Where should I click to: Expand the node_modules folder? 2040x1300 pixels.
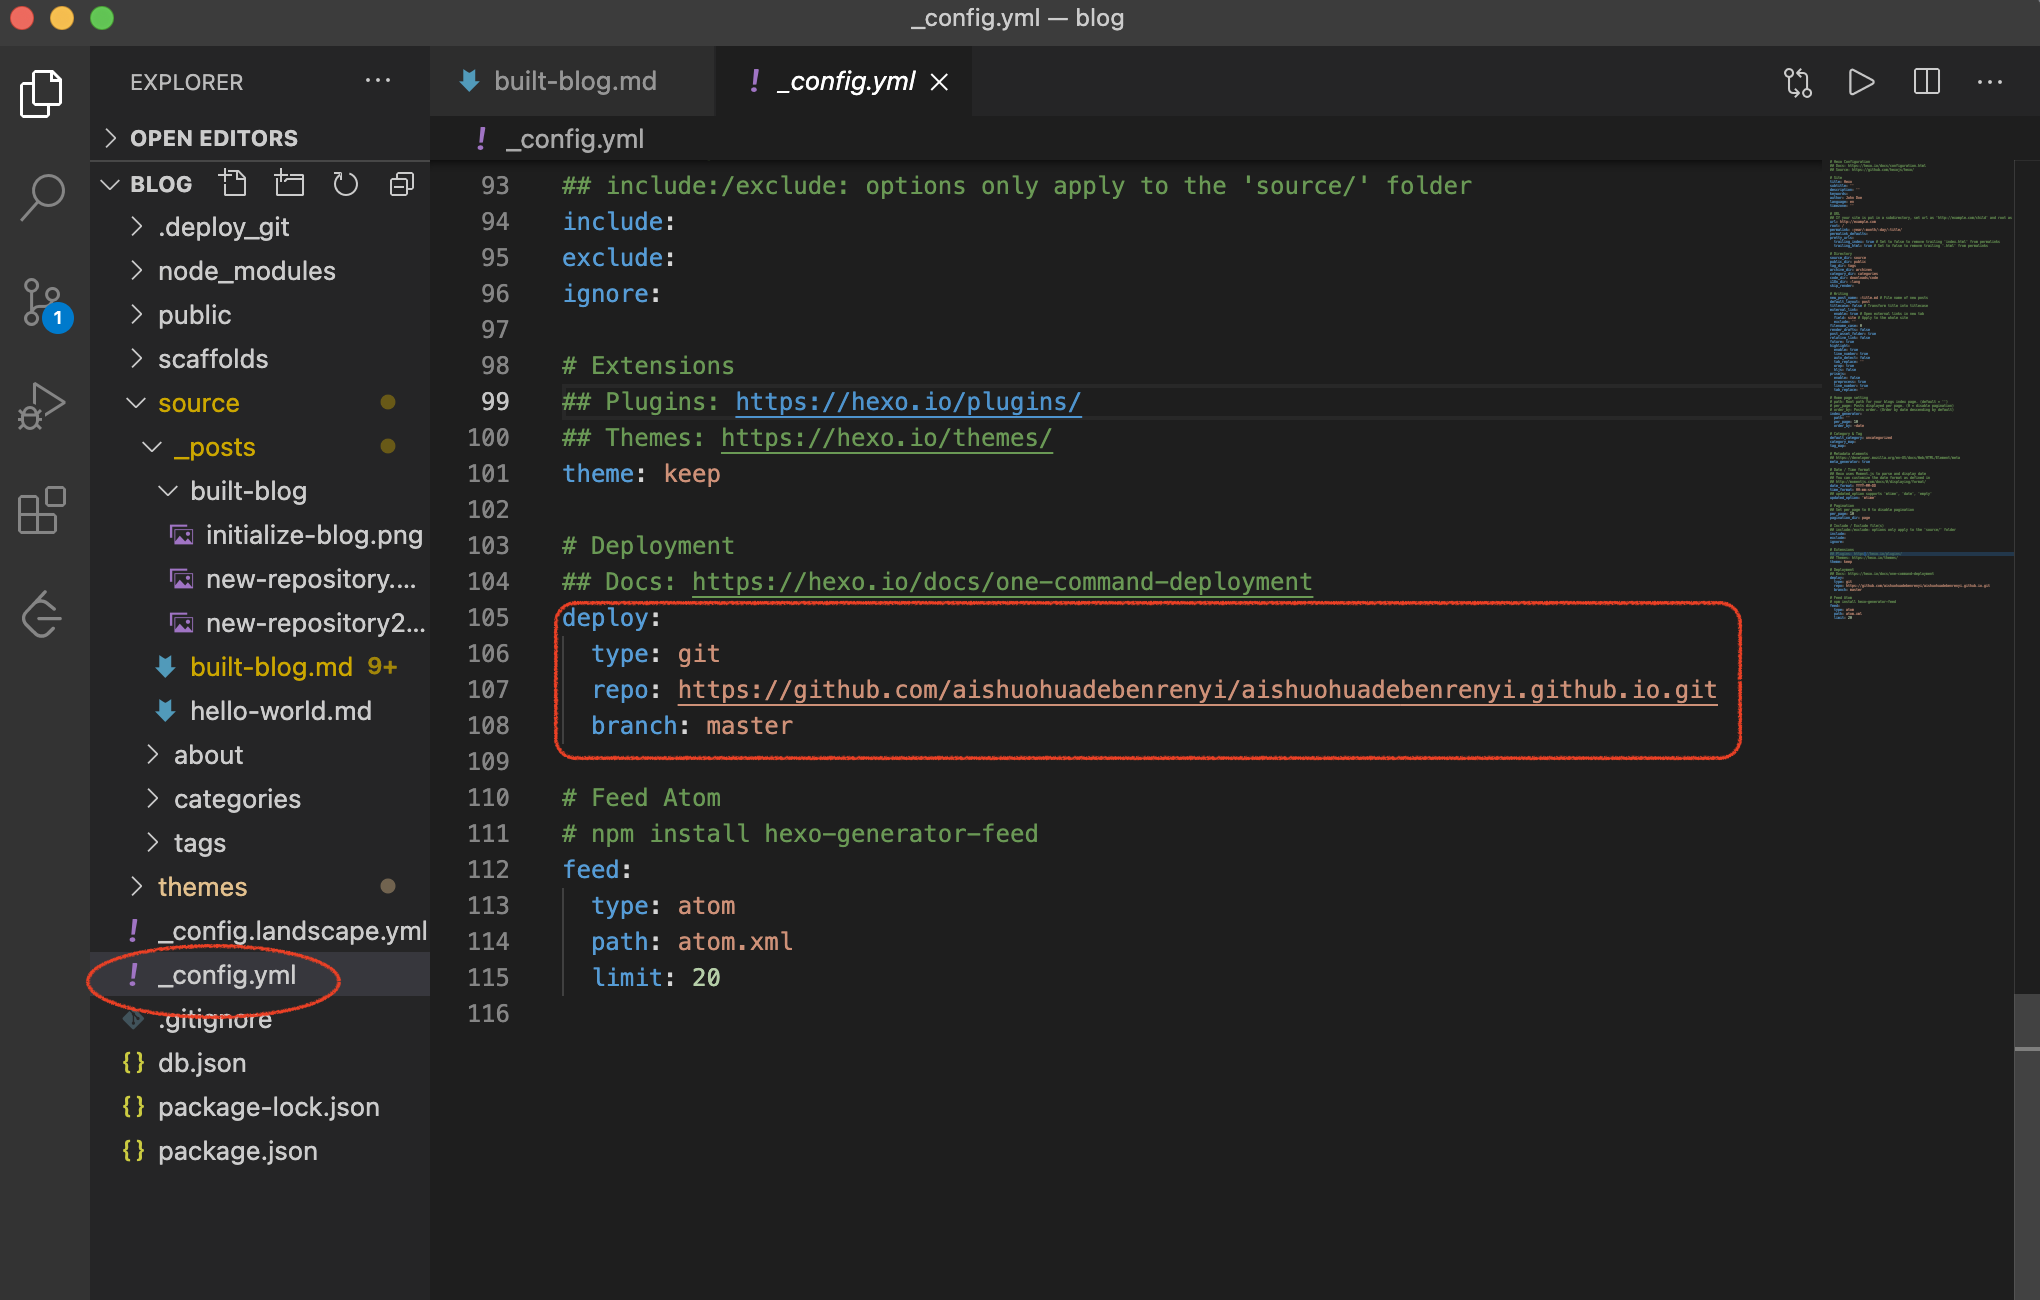point(246,271)
